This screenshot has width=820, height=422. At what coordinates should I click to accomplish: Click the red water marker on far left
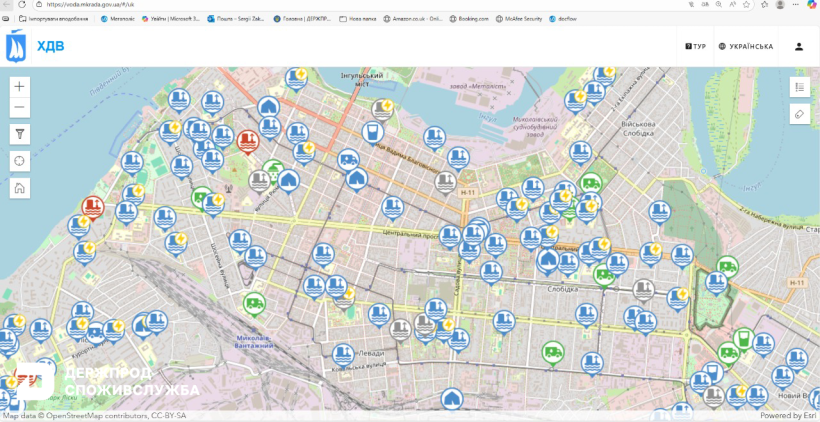pos(92,207)
